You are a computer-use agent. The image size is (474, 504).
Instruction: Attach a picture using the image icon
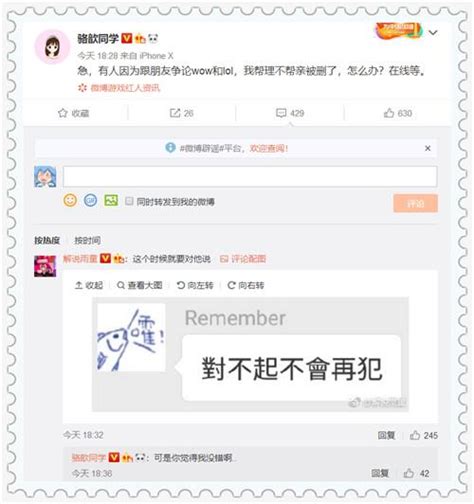point(111,200)
